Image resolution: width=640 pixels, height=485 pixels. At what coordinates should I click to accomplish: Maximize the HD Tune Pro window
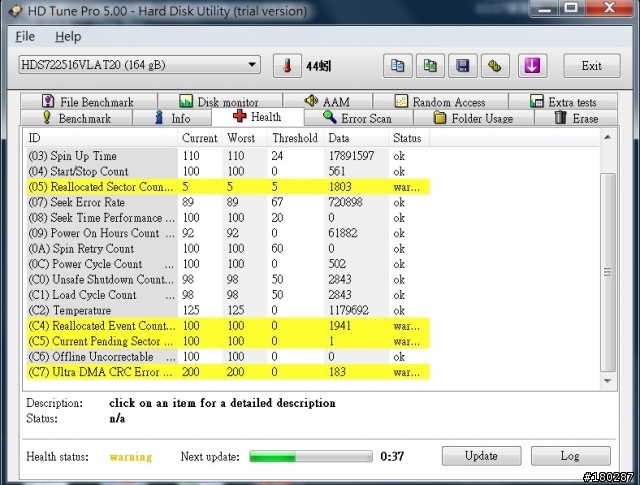pos(571,8)
